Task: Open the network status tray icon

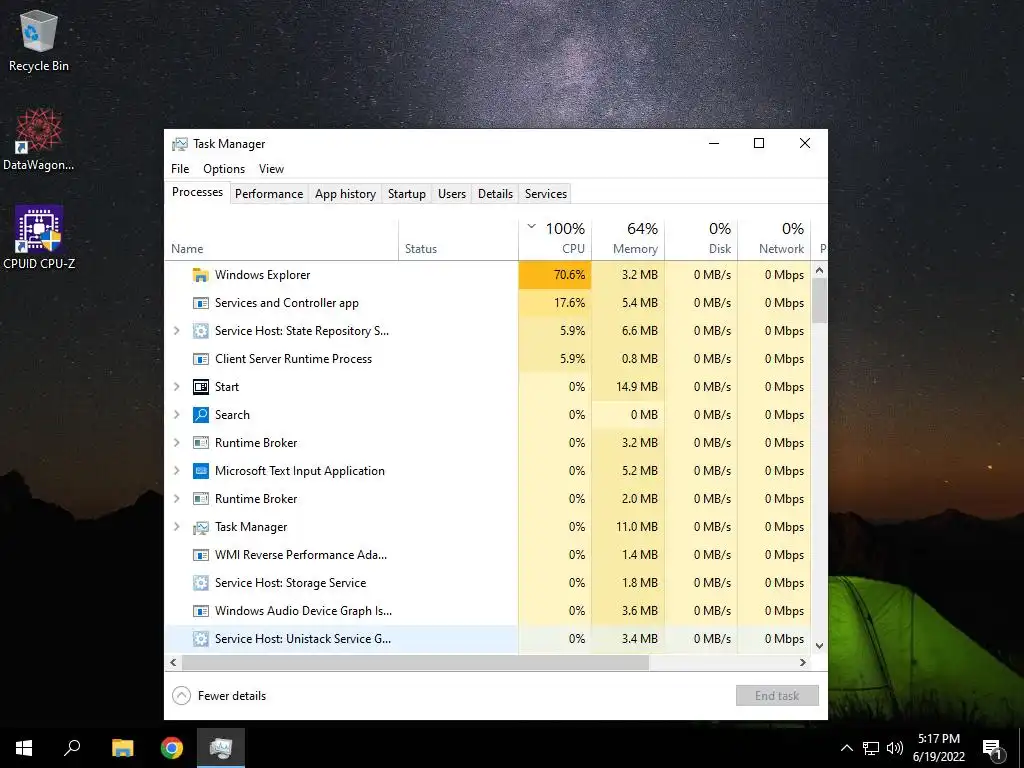Action: click(871, 748)
